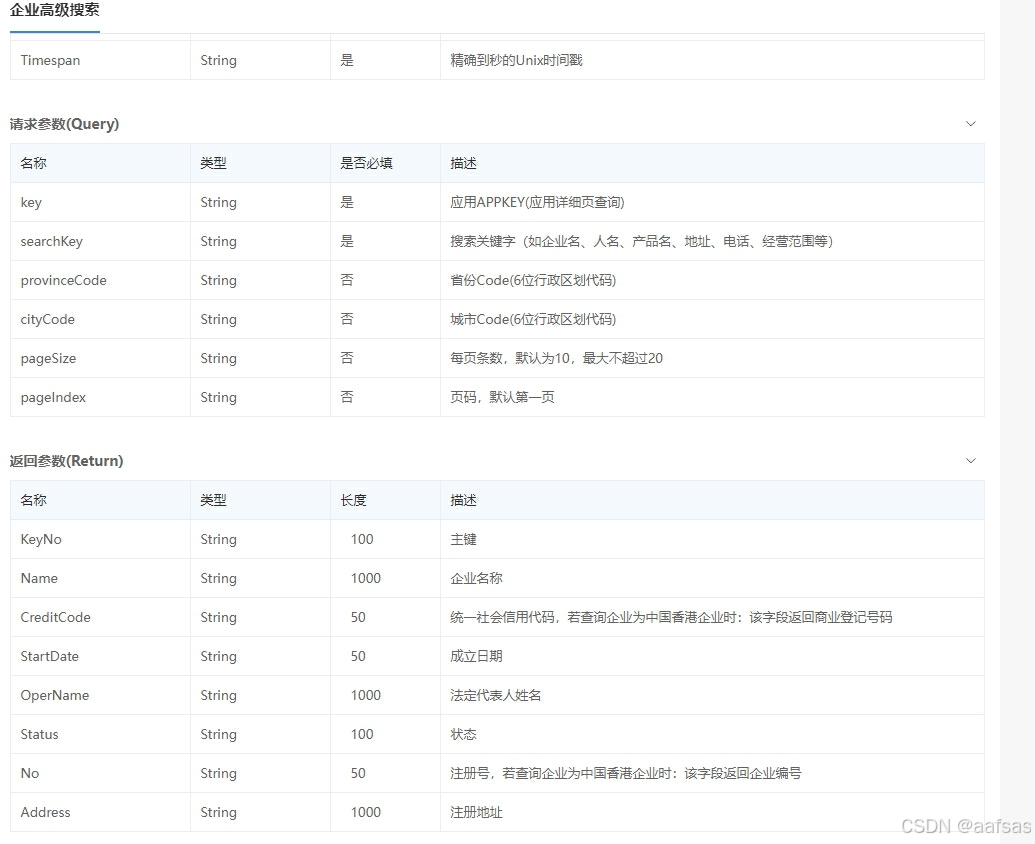Click the 请求参数(Query) heading
This screenshot has height=844, width=1035.
(64, 124)
